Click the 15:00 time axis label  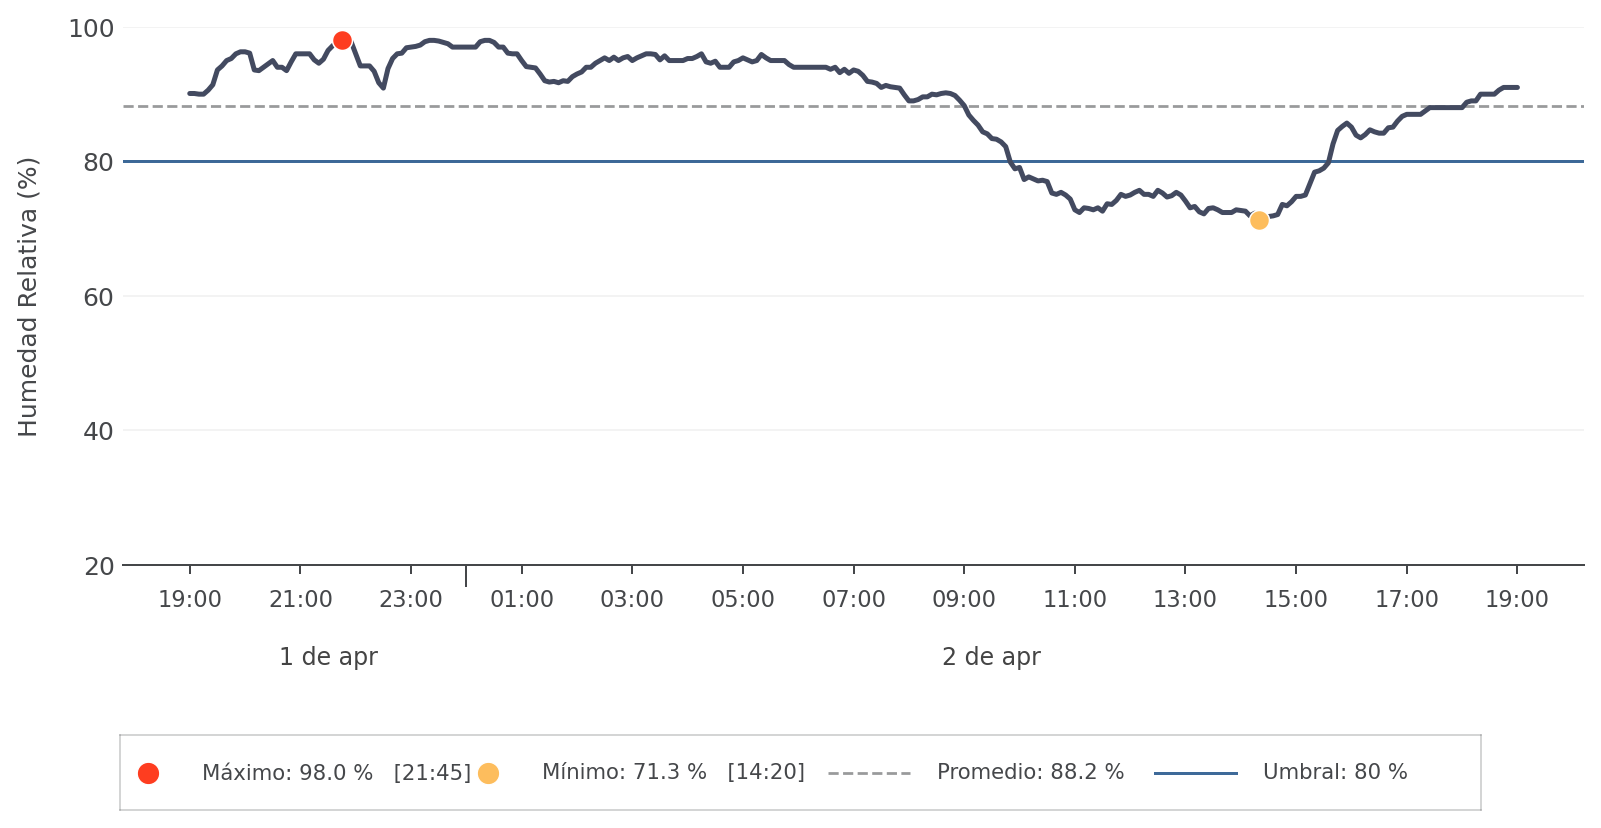(1295, 600)
